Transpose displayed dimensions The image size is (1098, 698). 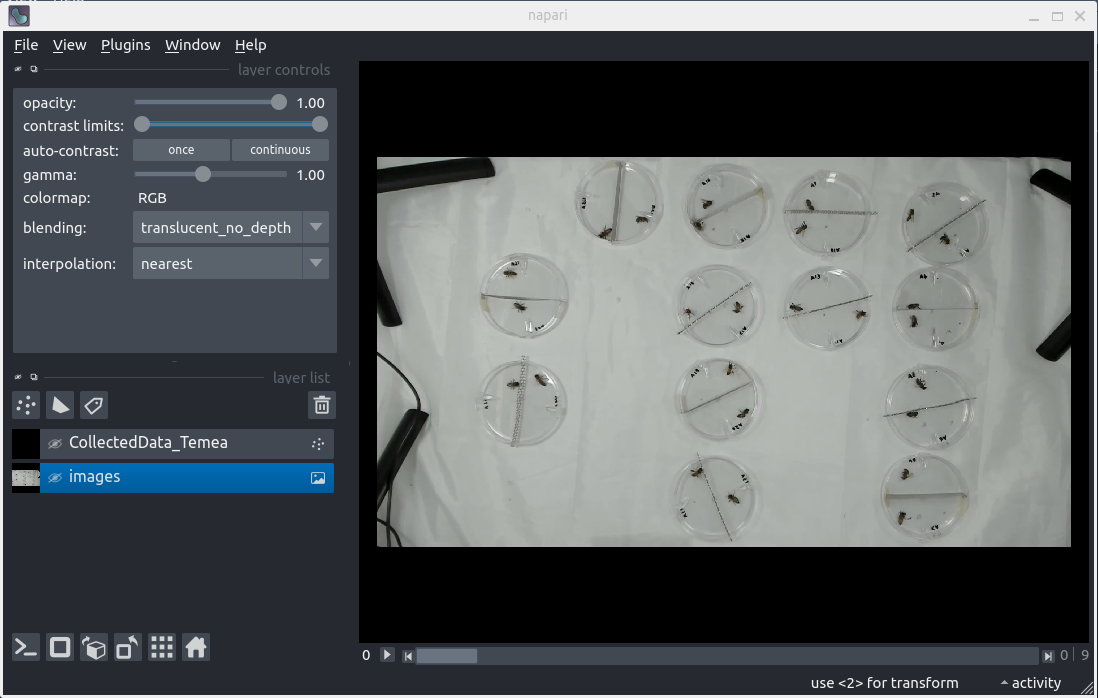(128, 648)
